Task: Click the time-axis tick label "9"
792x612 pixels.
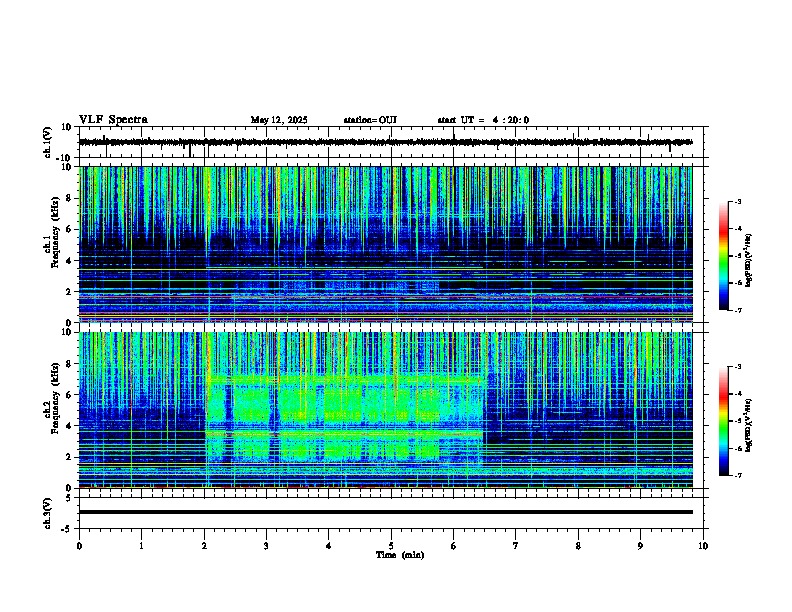Action: 640,546
